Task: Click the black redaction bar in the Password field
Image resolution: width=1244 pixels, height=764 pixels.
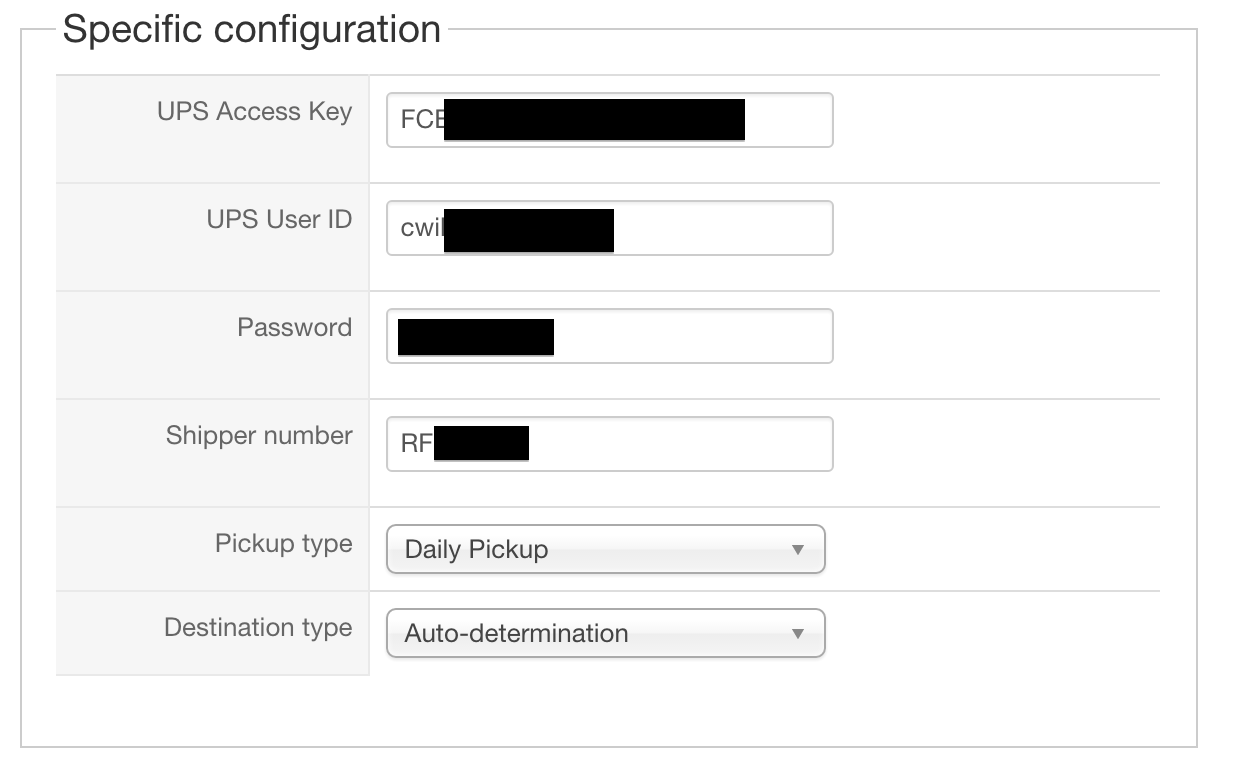Action: [x=475, y=337]
